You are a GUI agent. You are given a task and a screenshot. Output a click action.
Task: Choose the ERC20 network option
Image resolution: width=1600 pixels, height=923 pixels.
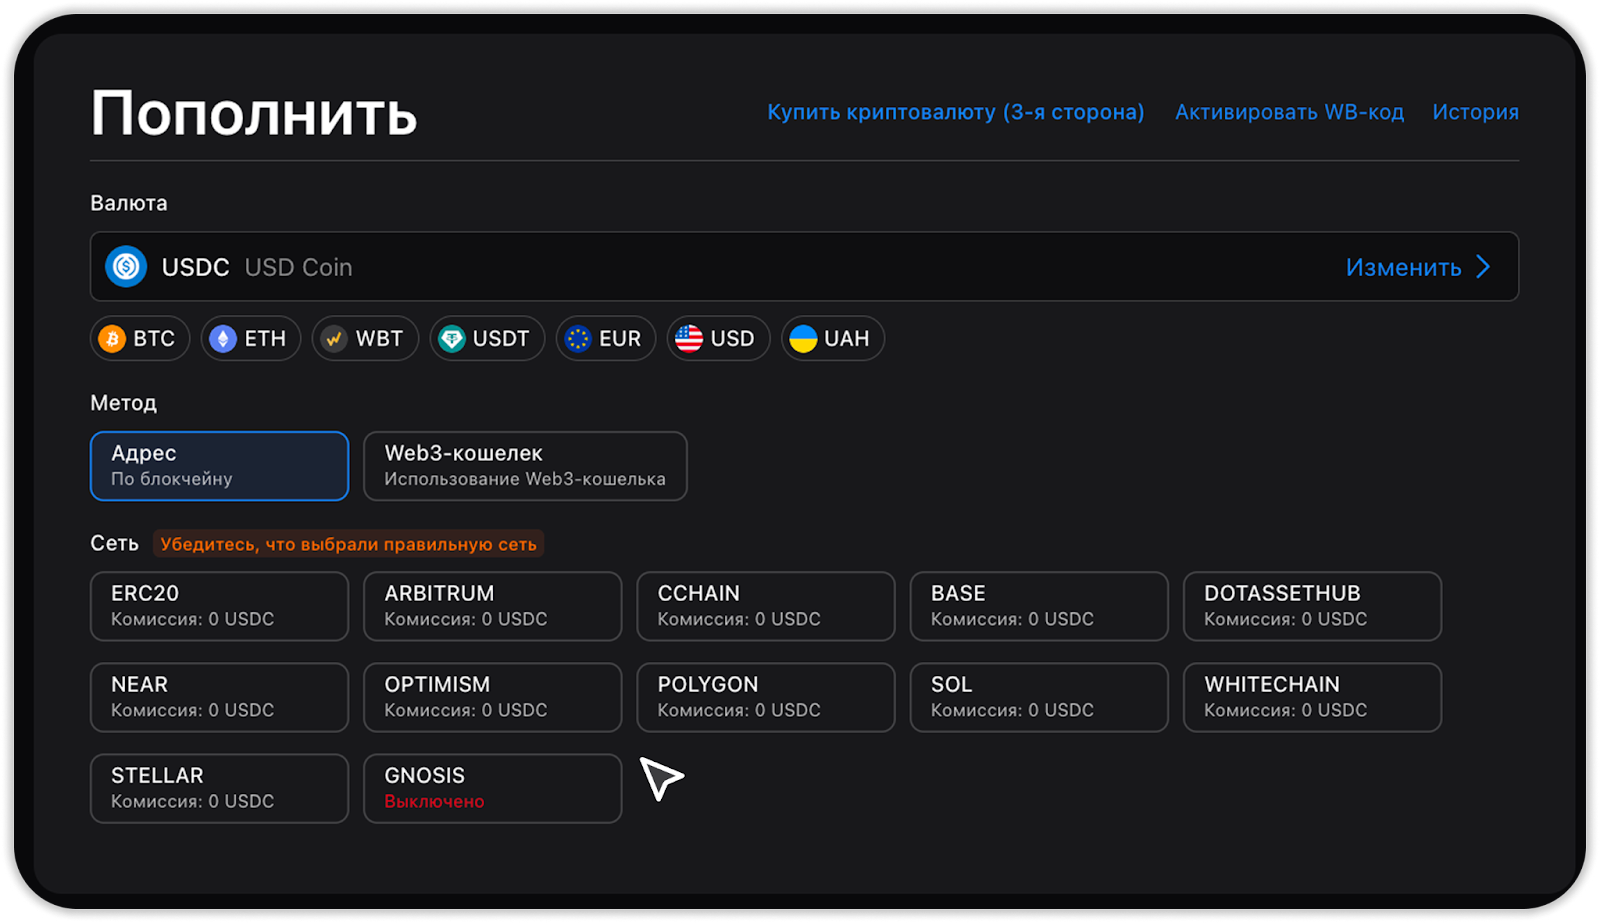tap(219, 606)
